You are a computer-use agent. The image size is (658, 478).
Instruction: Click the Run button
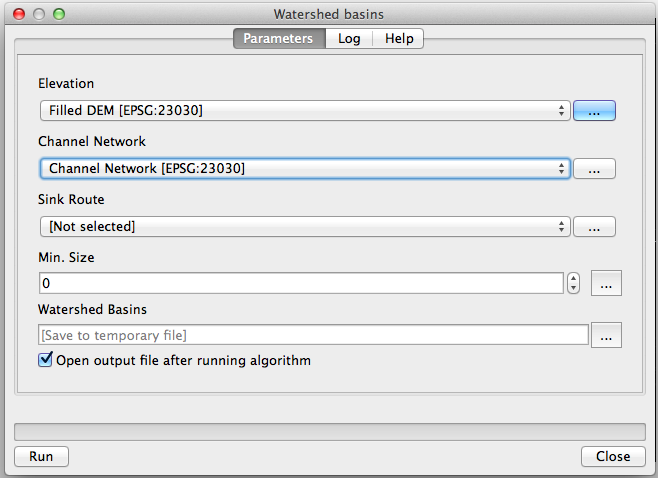(x=41, y=456)
